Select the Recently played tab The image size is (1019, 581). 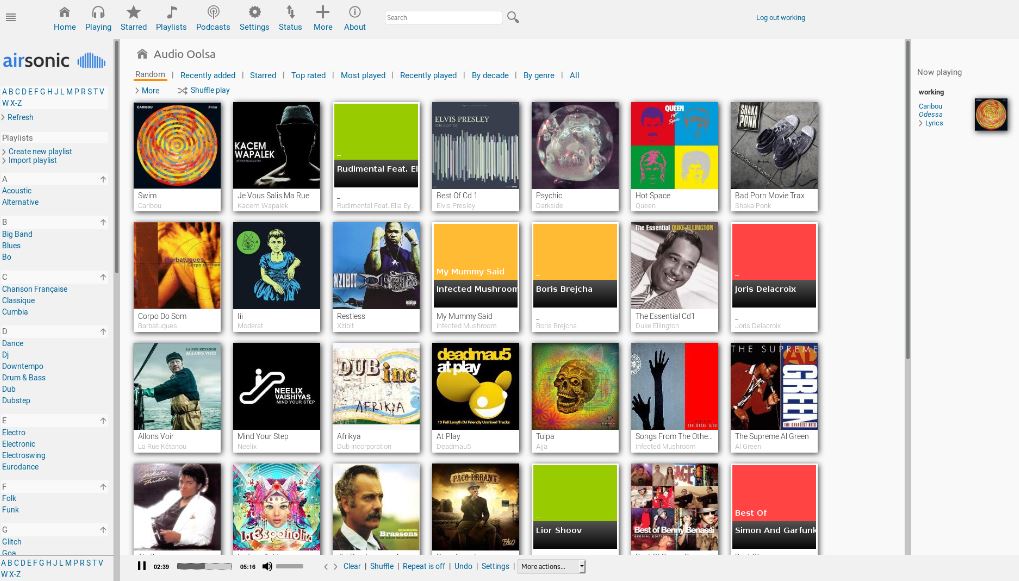(428, 75)
